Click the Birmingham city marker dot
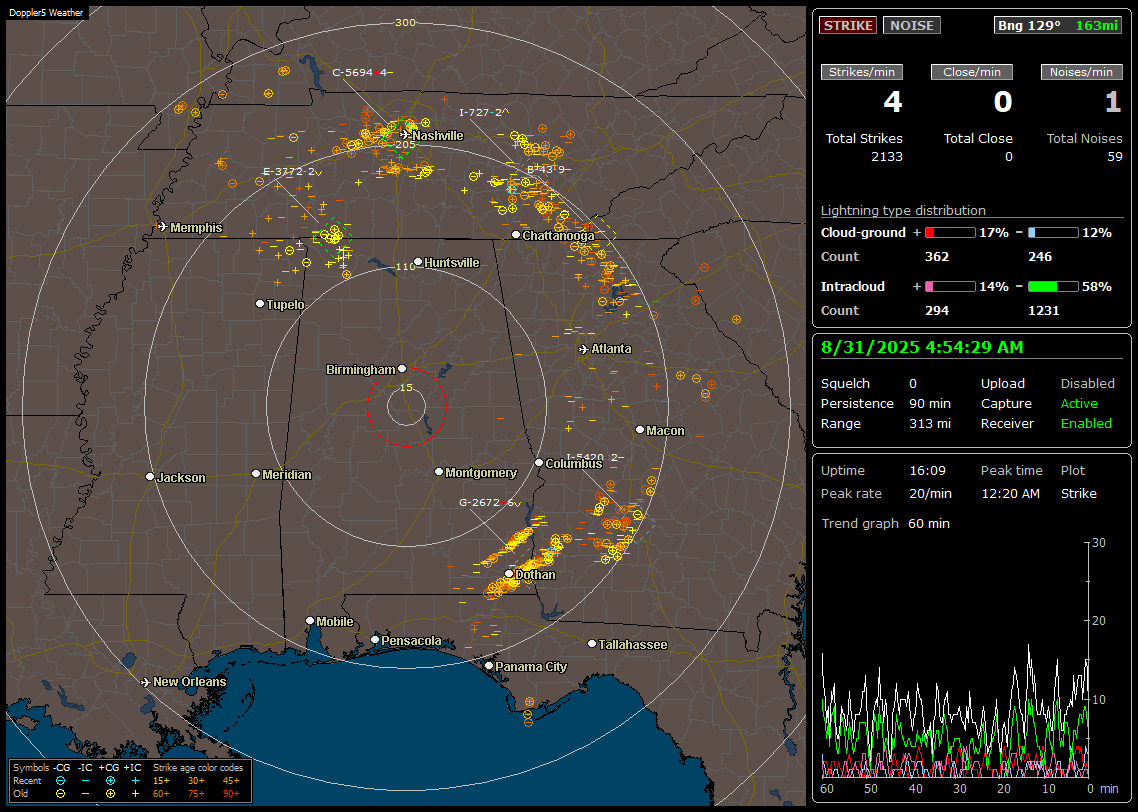Image resolution: width=1138 pixels, height=812 pixels. click(x=402, y=369)
